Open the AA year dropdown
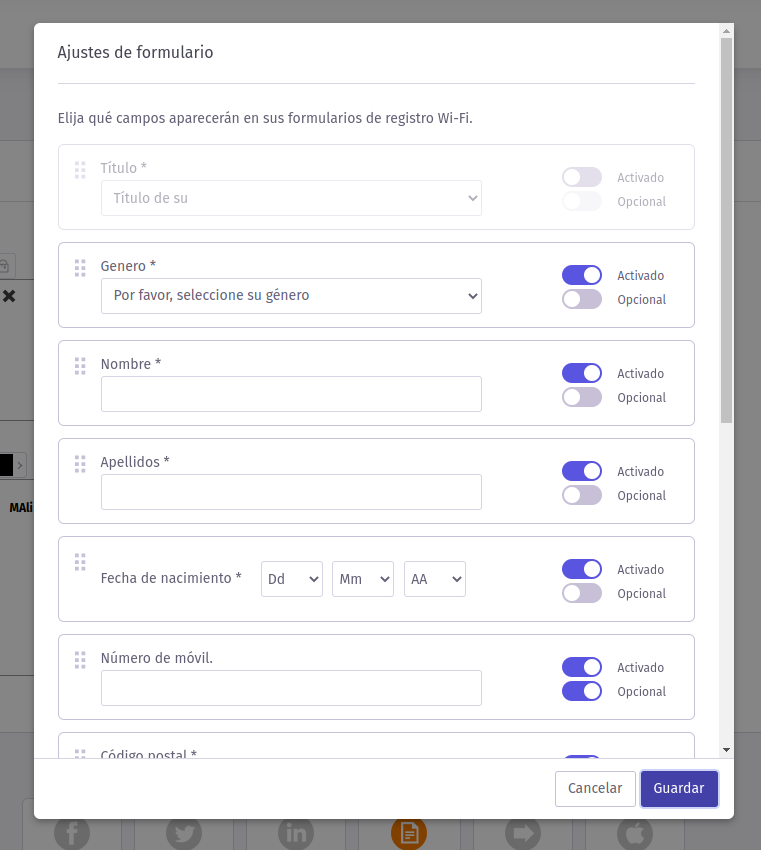The width and height of the screenshot is (761, 850). click(x=435, y=579)
